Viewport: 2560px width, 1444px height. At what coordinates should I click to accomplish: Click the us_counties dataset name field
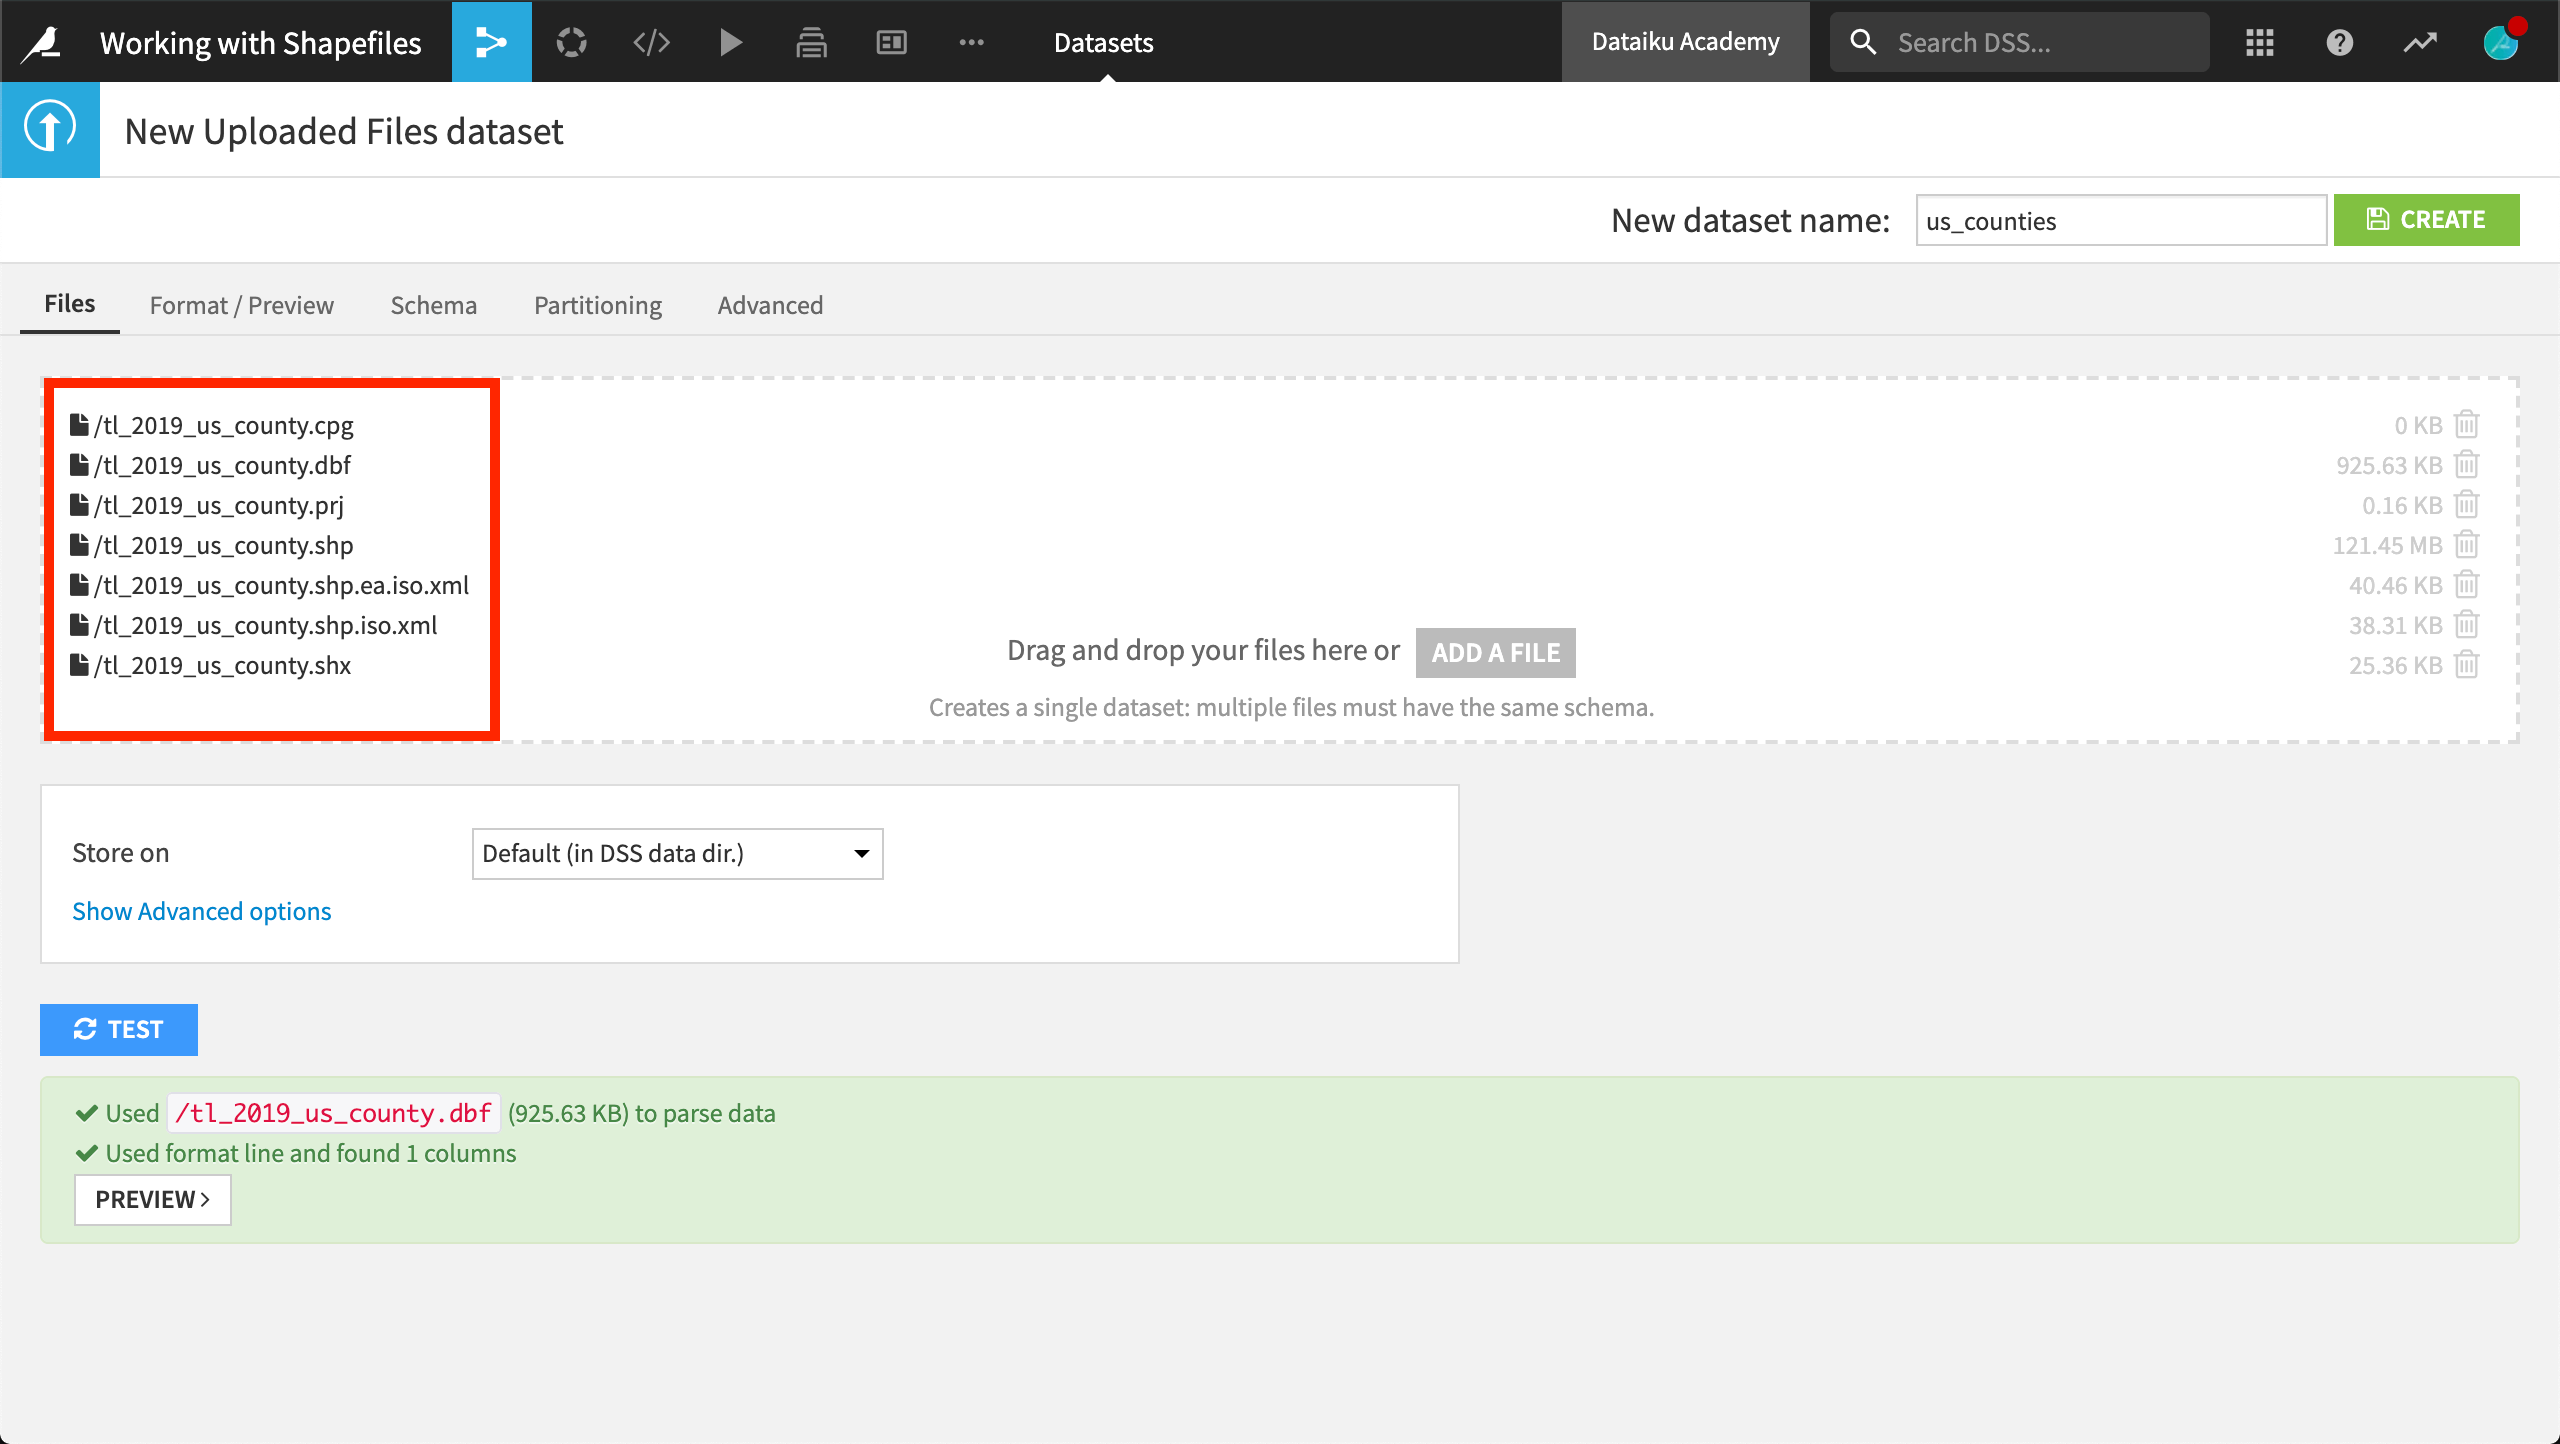2119,220
